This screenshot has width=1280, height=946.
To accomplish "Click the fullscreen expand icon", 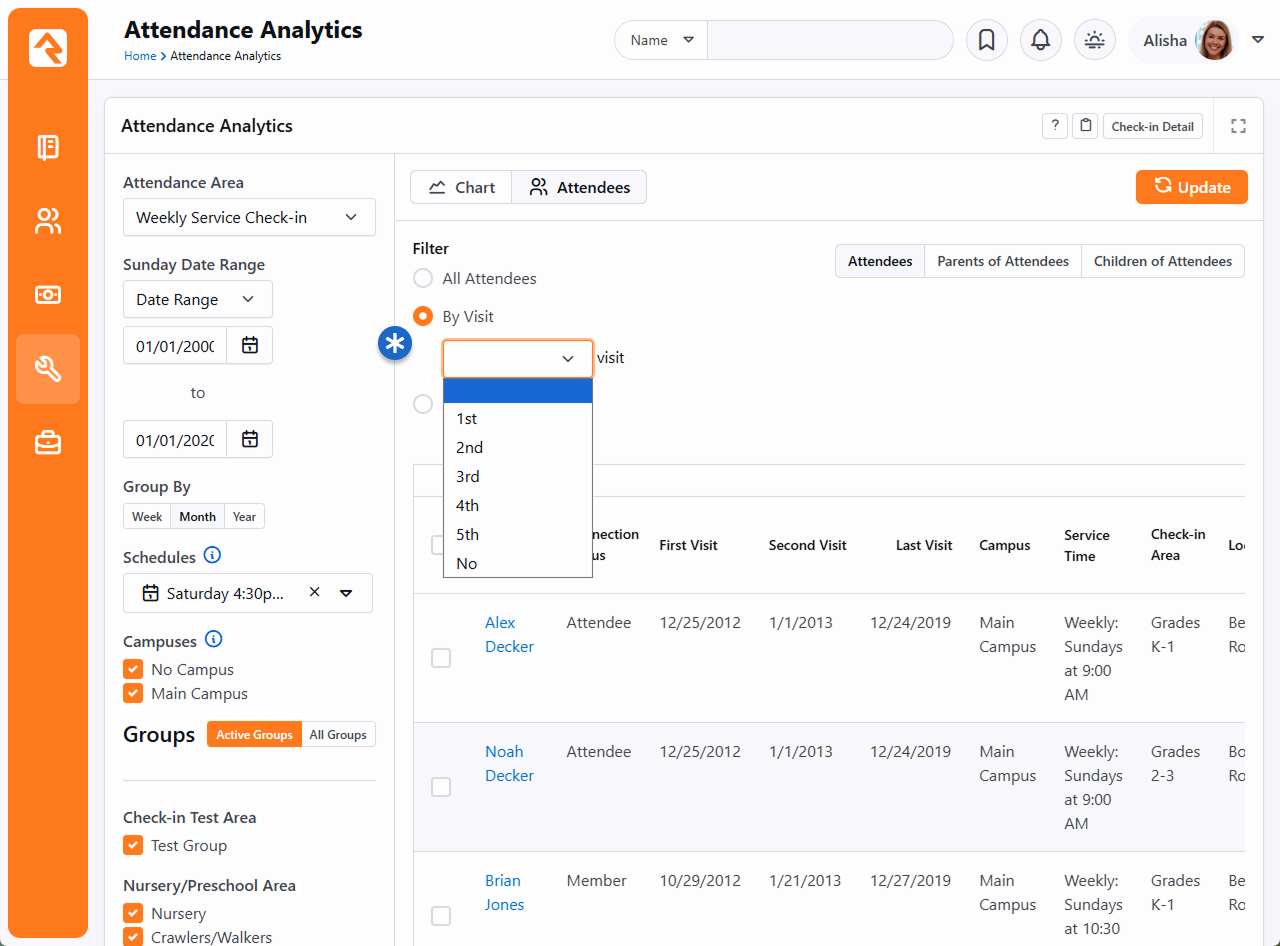I will click(1238, 126).
